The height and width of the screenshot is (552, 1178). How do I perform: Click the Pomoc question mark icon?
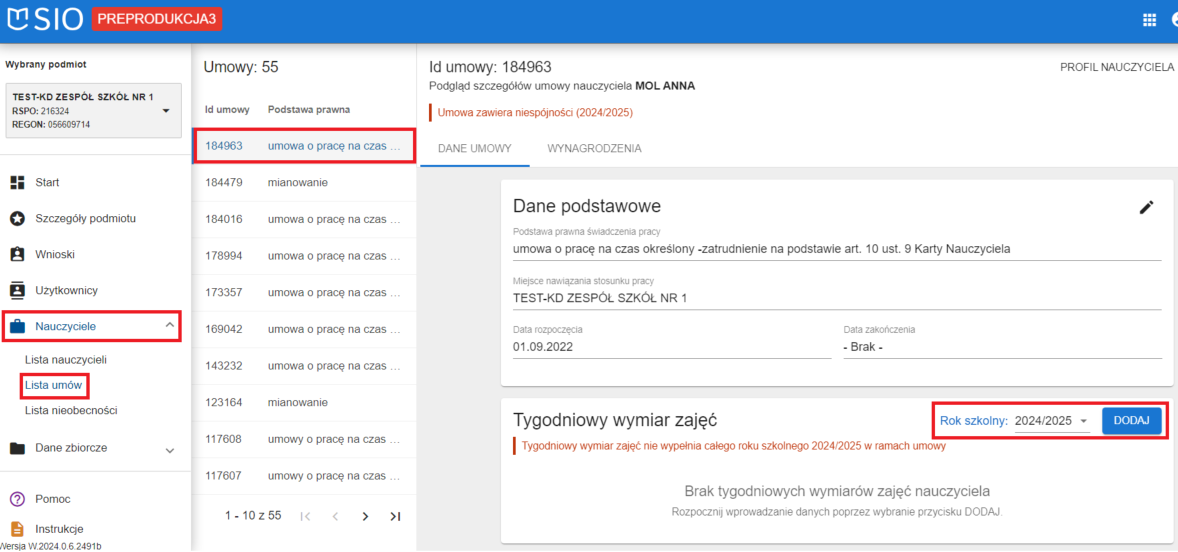tap(17, 499)
